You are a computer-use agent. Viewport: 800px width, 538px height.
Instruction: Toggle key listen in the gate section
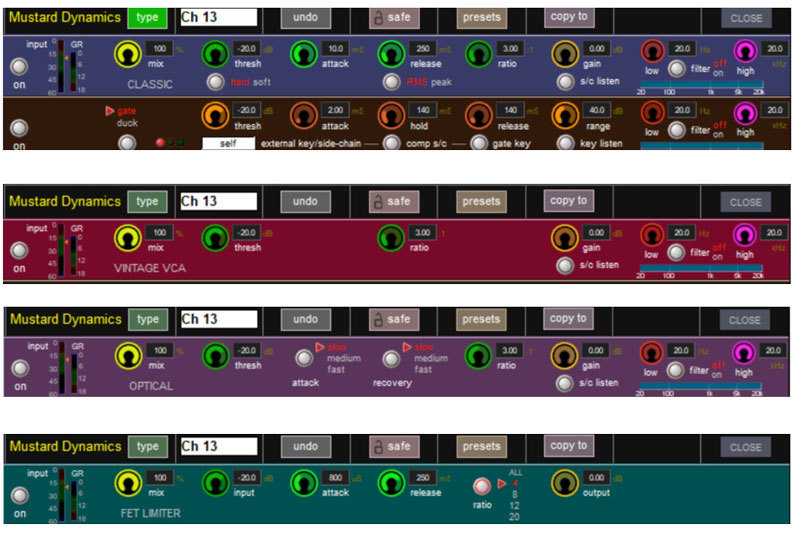pyautogui.click(x=565, y=143)
